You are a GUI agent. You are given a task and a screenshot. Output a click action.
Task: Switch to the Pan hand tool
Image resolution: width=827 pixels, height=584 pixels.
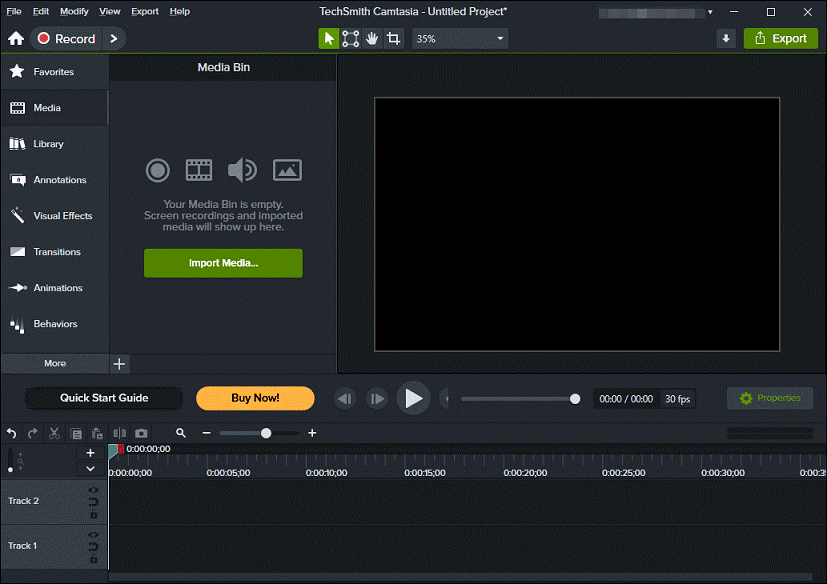click(x=372, y=39)
